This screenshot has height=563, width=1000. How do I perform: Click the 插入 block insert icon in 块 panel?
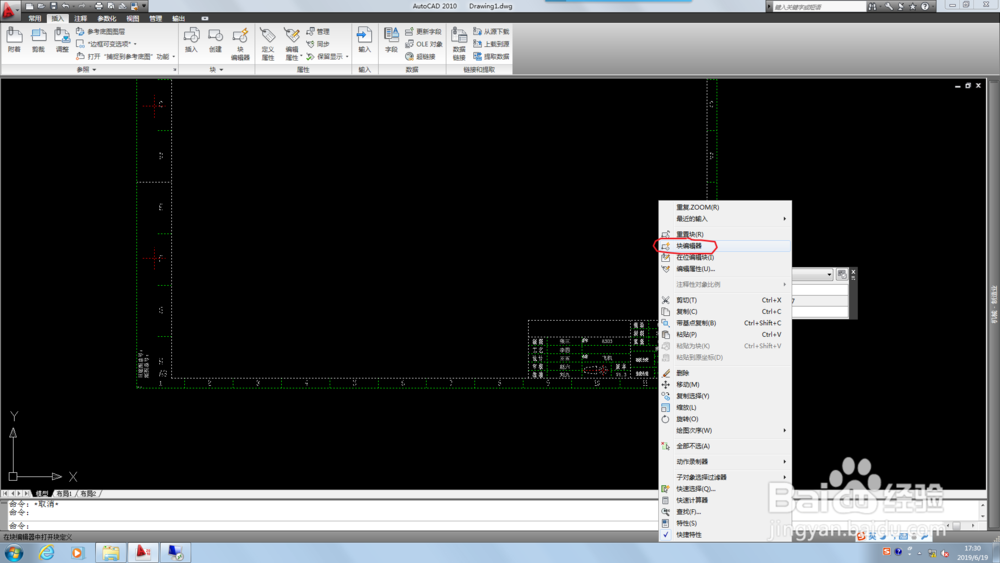tap(191, 40)
